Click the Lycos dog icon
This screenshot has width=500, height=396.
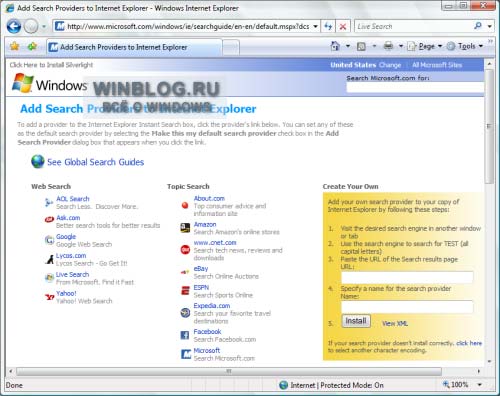pyautogui.click(x=50, y=259)
